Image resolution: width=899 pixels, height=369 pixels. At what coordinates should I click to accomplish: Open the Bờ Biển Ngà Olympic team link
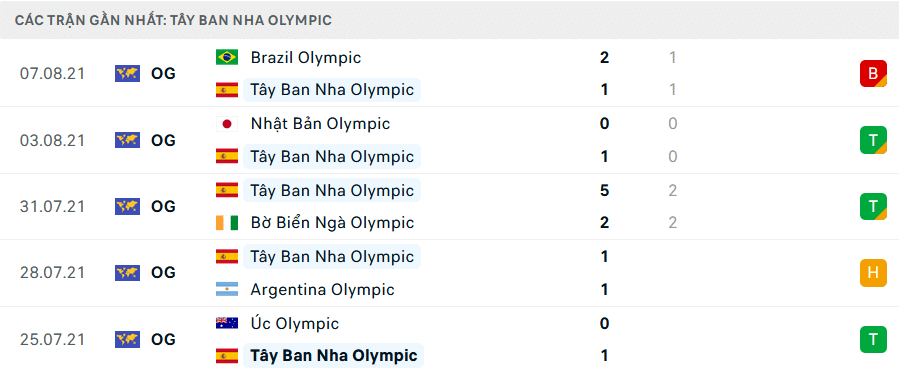point(332,222)
